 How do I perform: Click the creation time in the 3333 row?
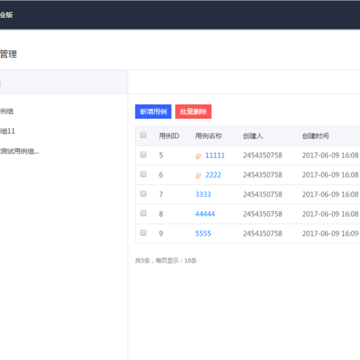pyautogui.click(x=330, y=194)
